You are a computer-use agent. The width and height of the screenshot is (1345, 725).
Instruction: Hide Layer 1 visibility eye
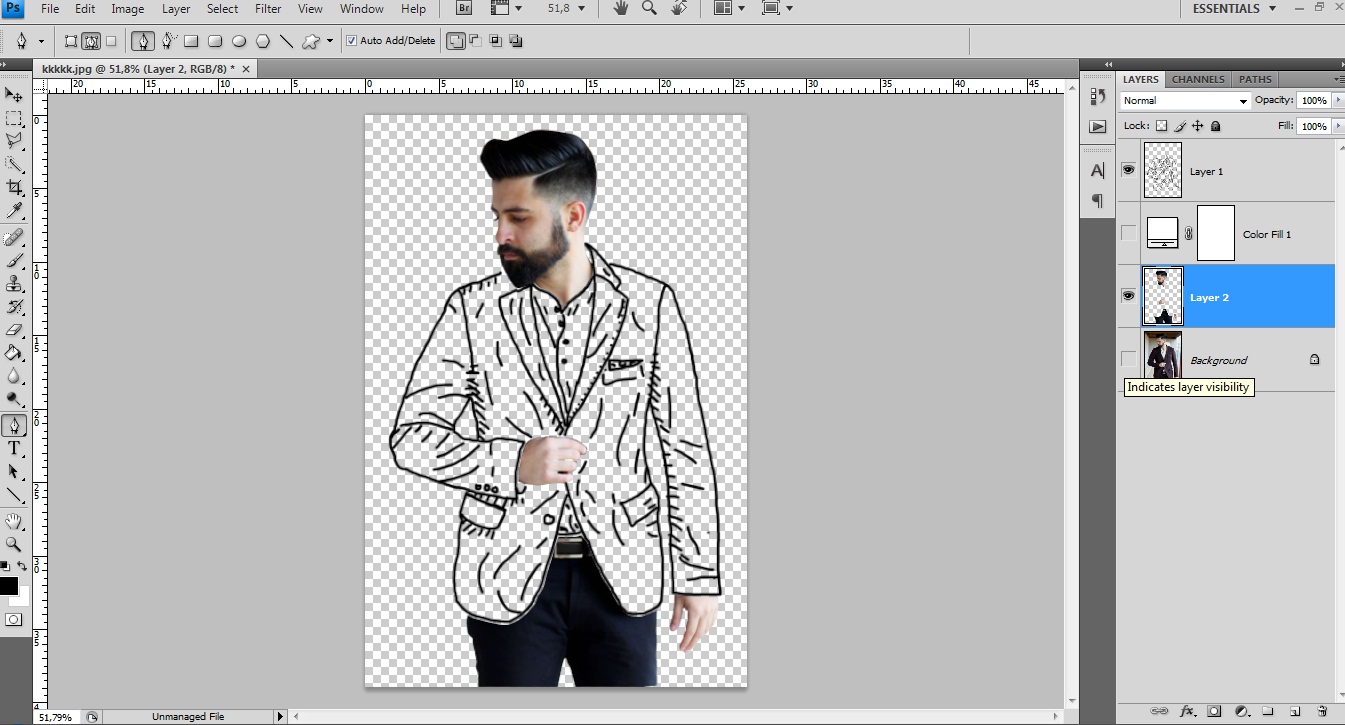1128,170
